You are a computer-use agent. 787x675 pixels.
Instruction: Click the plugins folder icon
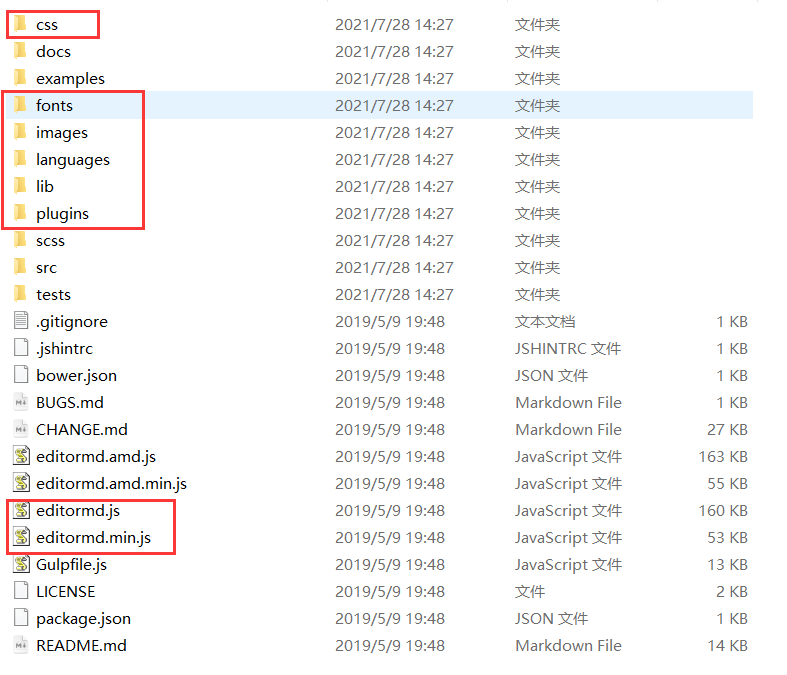[x=20, y=213]
